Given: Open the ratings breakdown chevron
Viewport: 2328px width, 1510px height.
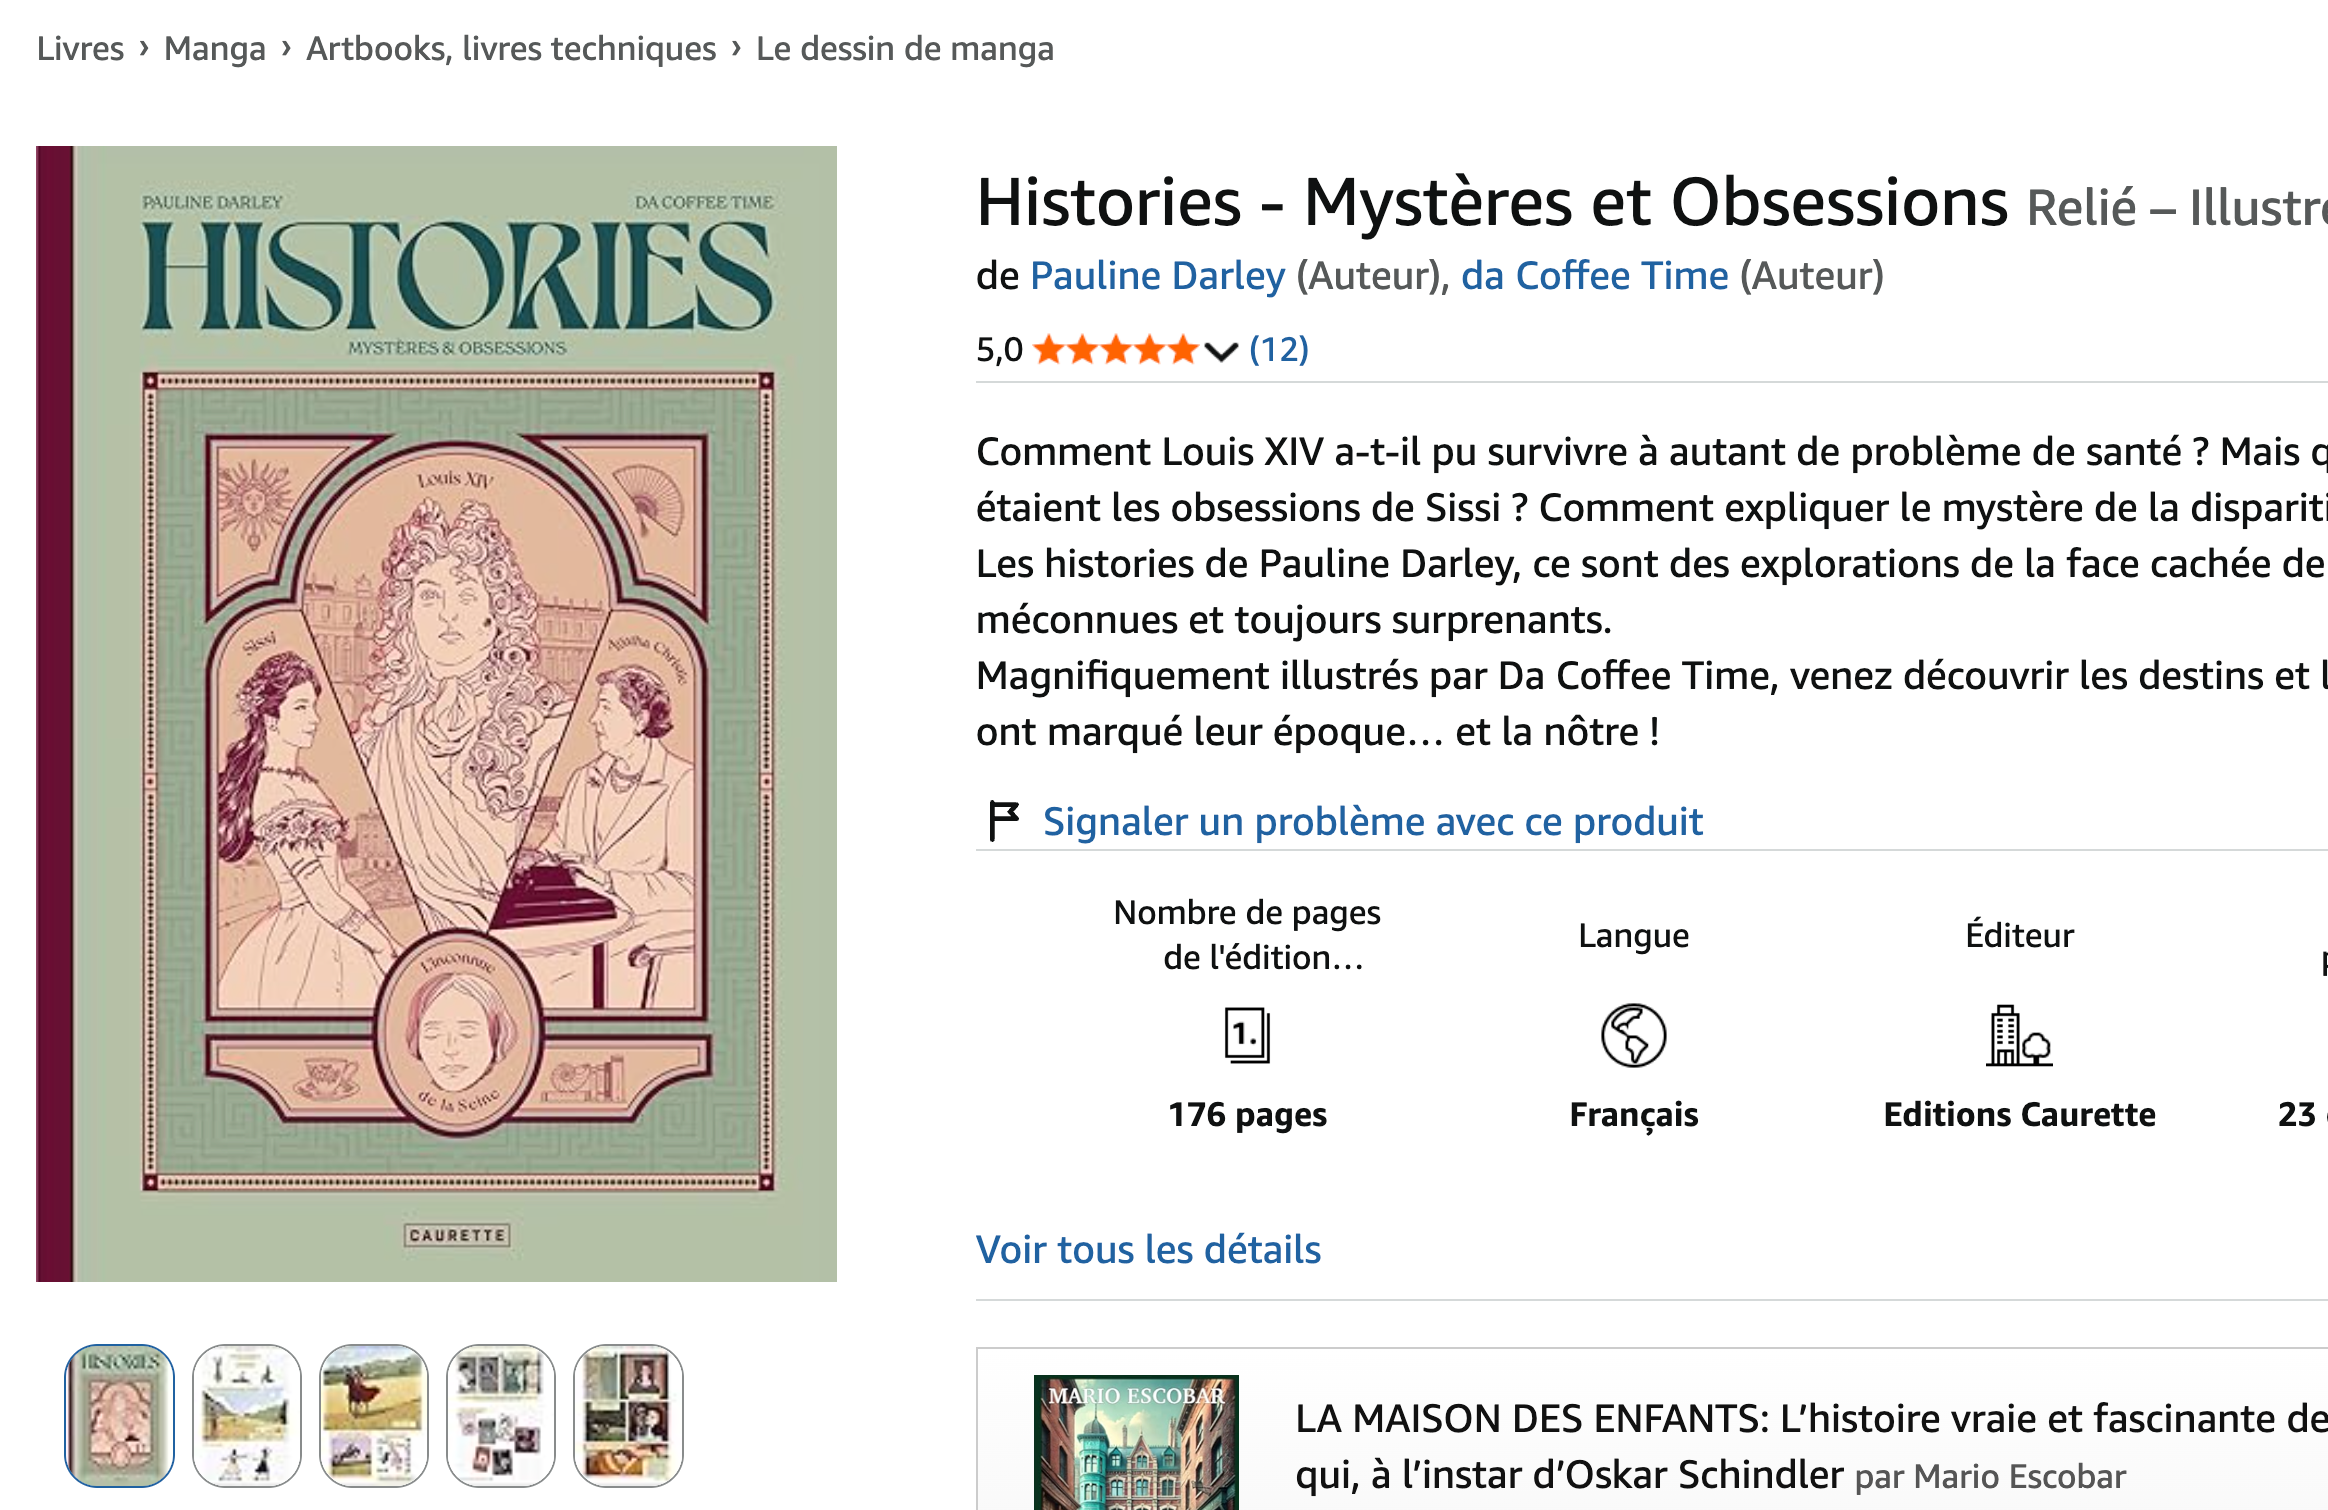Looking at the screenshot, I should pyautogui.click(x=1220, y=352).
